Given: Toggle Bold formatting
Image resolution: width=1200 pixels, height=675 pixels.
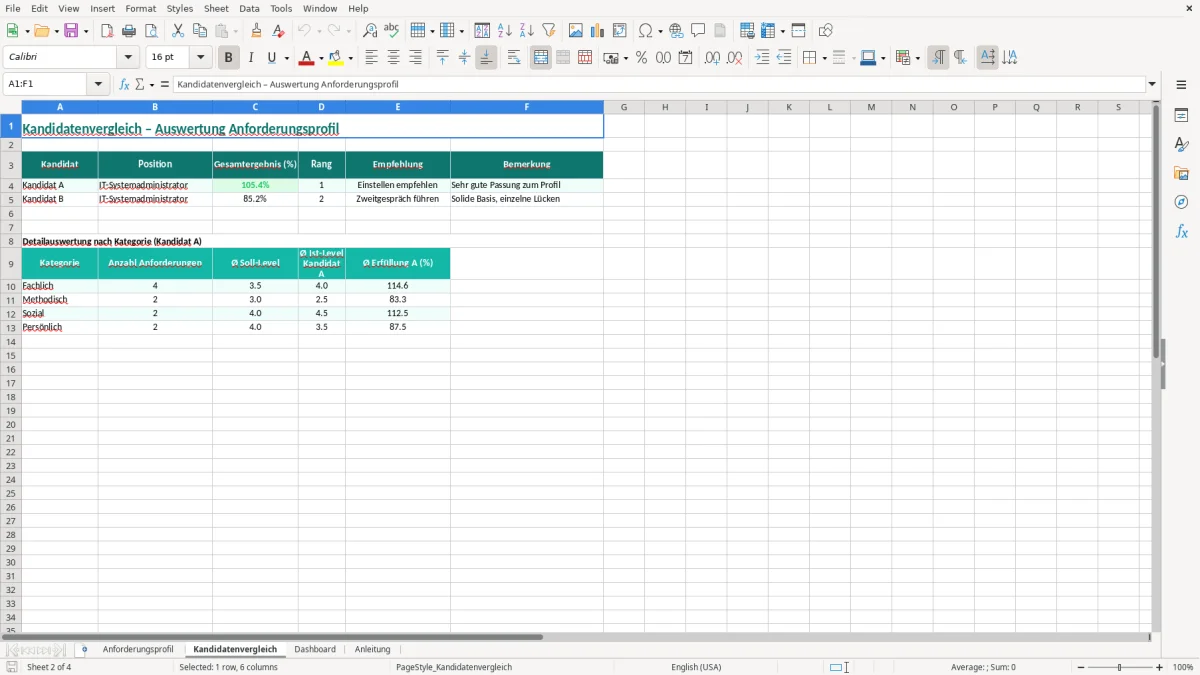Looking at the screenshot, I should [x=229, y=58].
